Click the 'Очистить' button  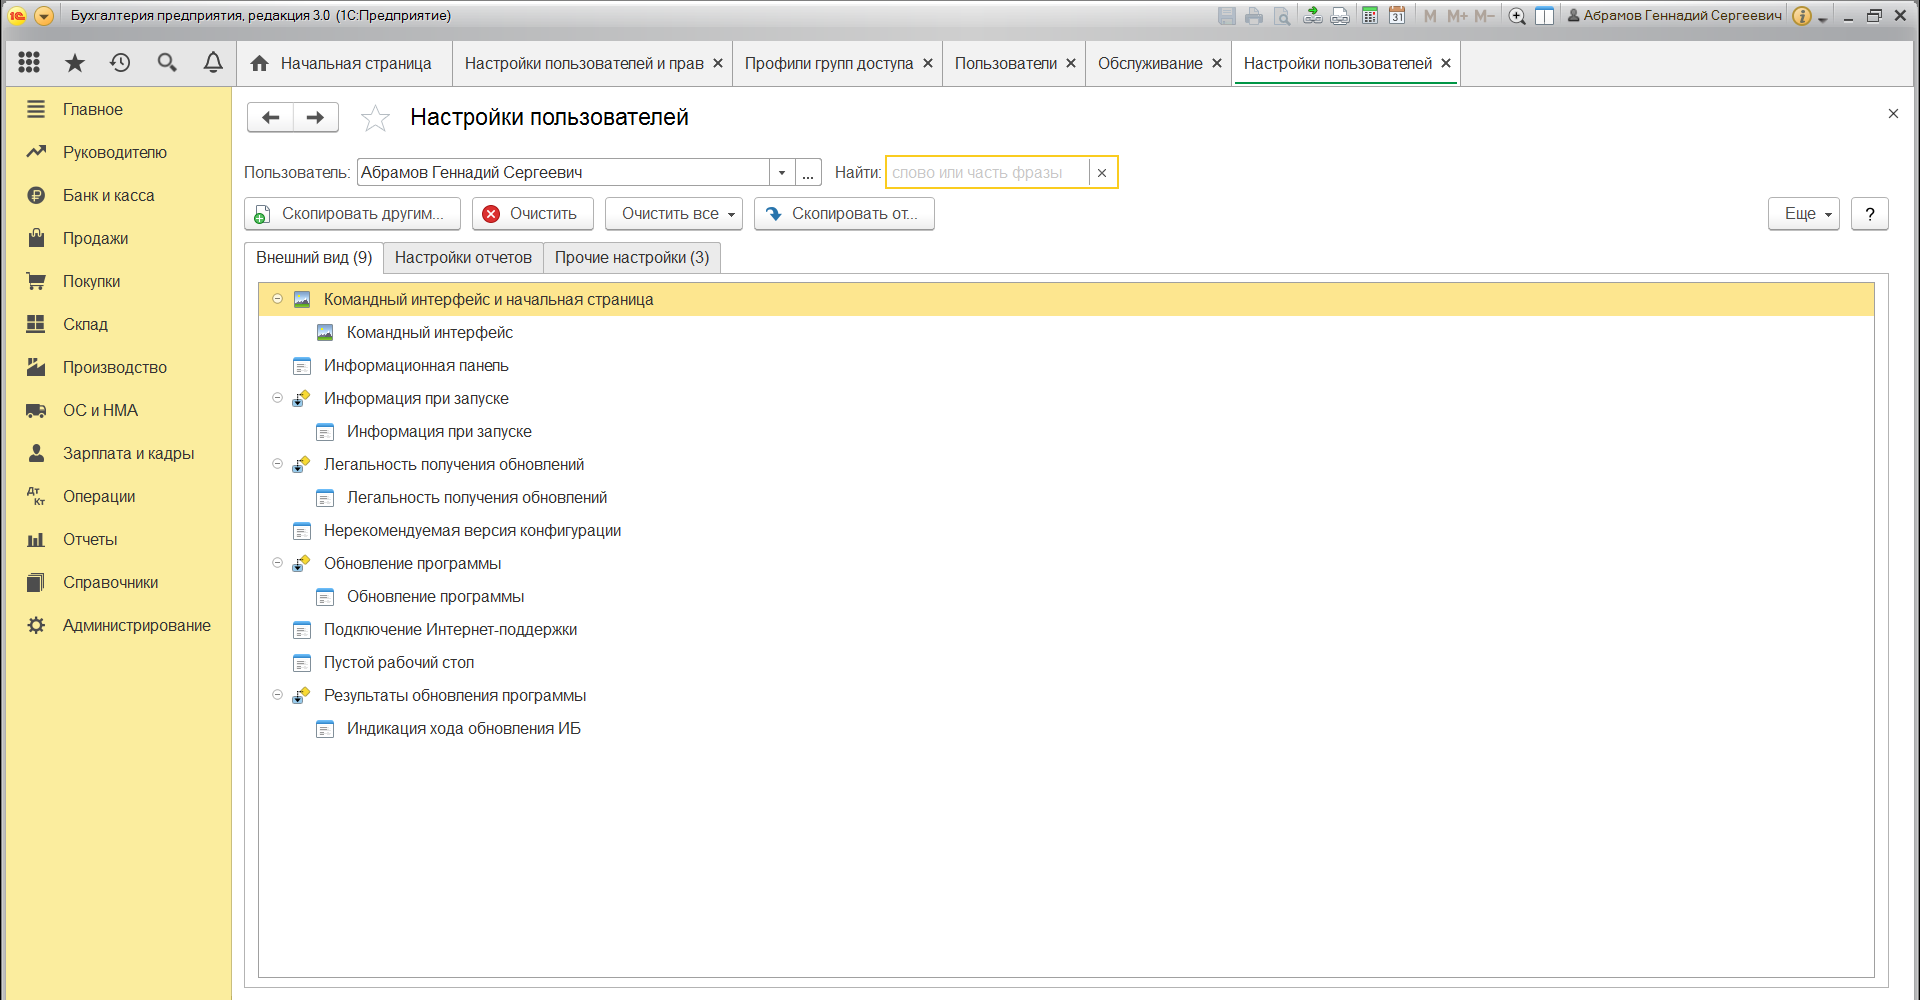point(532,214)
